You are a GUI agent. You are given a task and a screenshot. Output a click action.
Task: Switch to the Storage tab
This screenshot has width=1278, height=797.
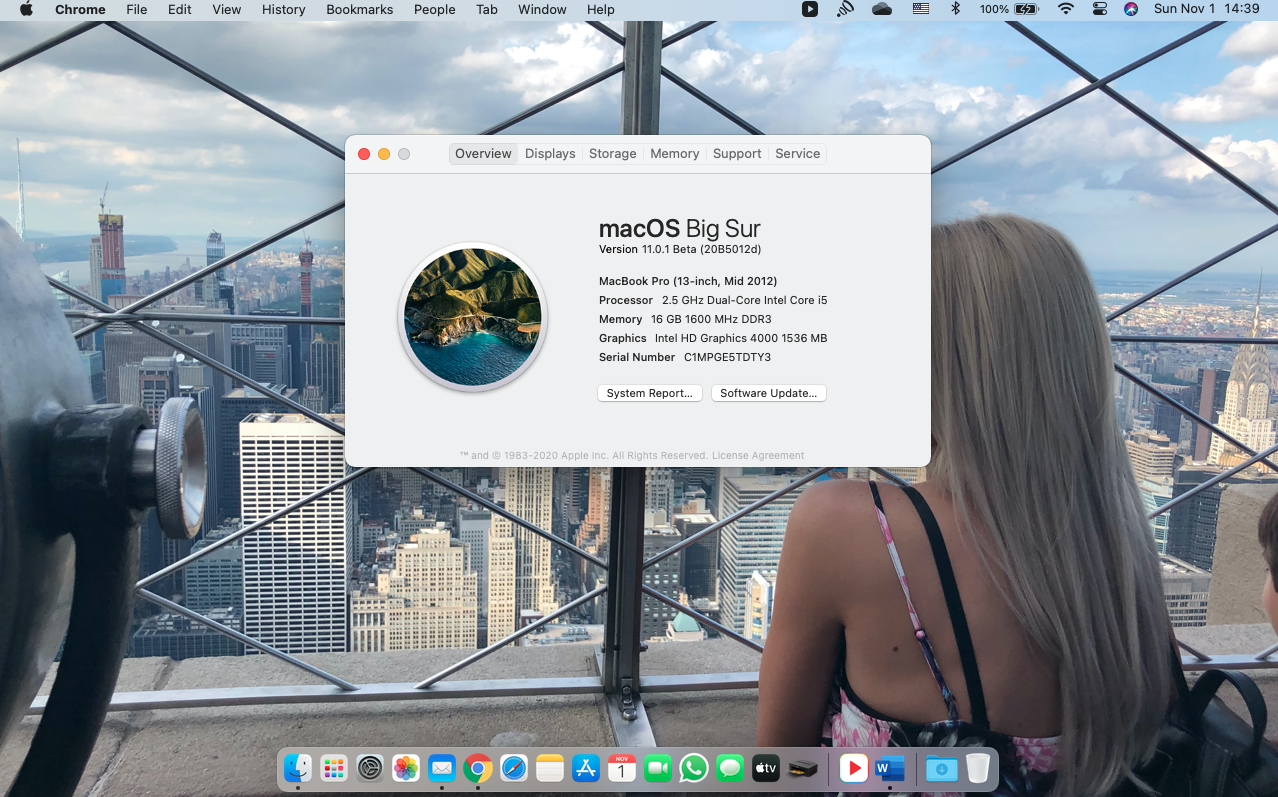point(613,153)
